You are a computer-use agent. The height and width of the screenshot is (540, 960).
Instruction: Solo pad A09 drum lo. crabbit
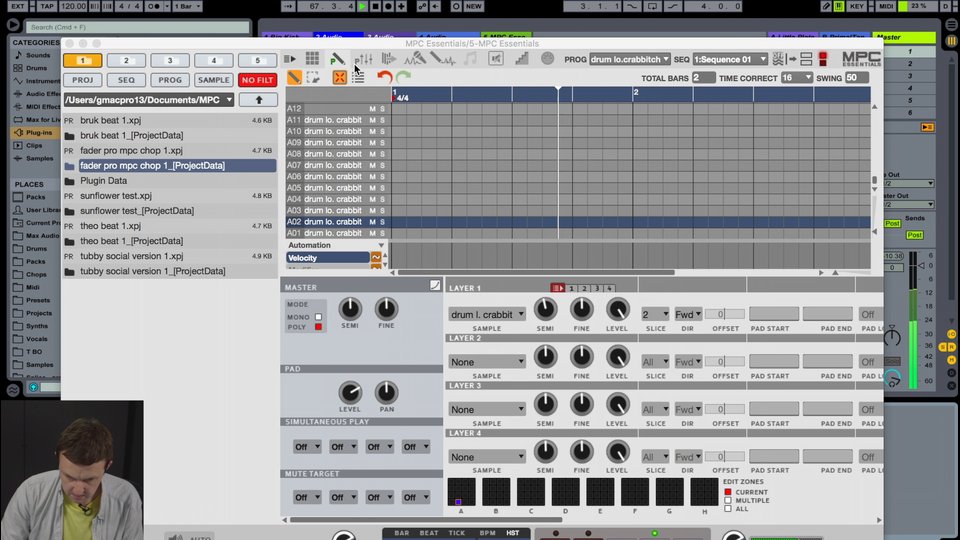(x=383, y=143)
